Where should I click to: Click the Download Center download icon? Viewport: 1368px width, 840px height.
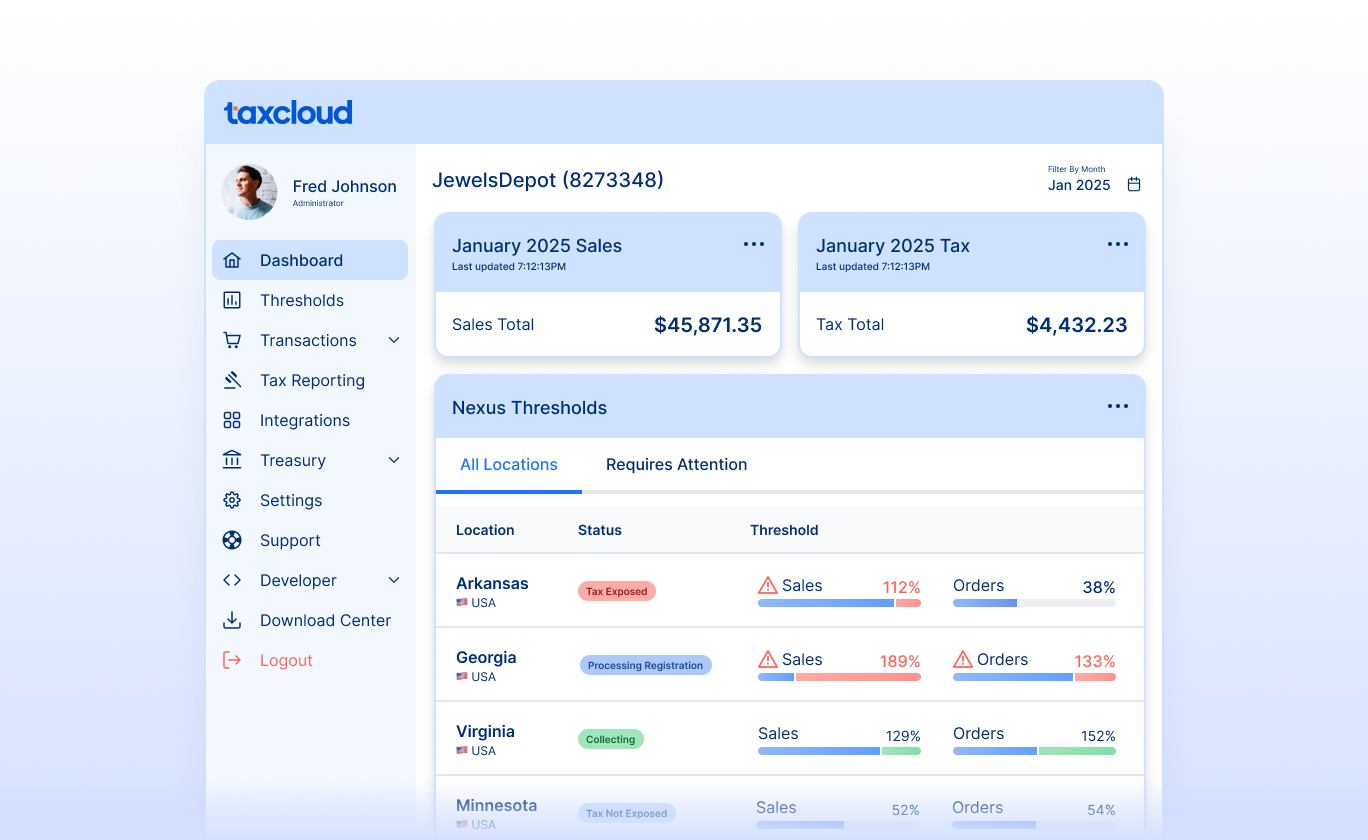[232, 620]
